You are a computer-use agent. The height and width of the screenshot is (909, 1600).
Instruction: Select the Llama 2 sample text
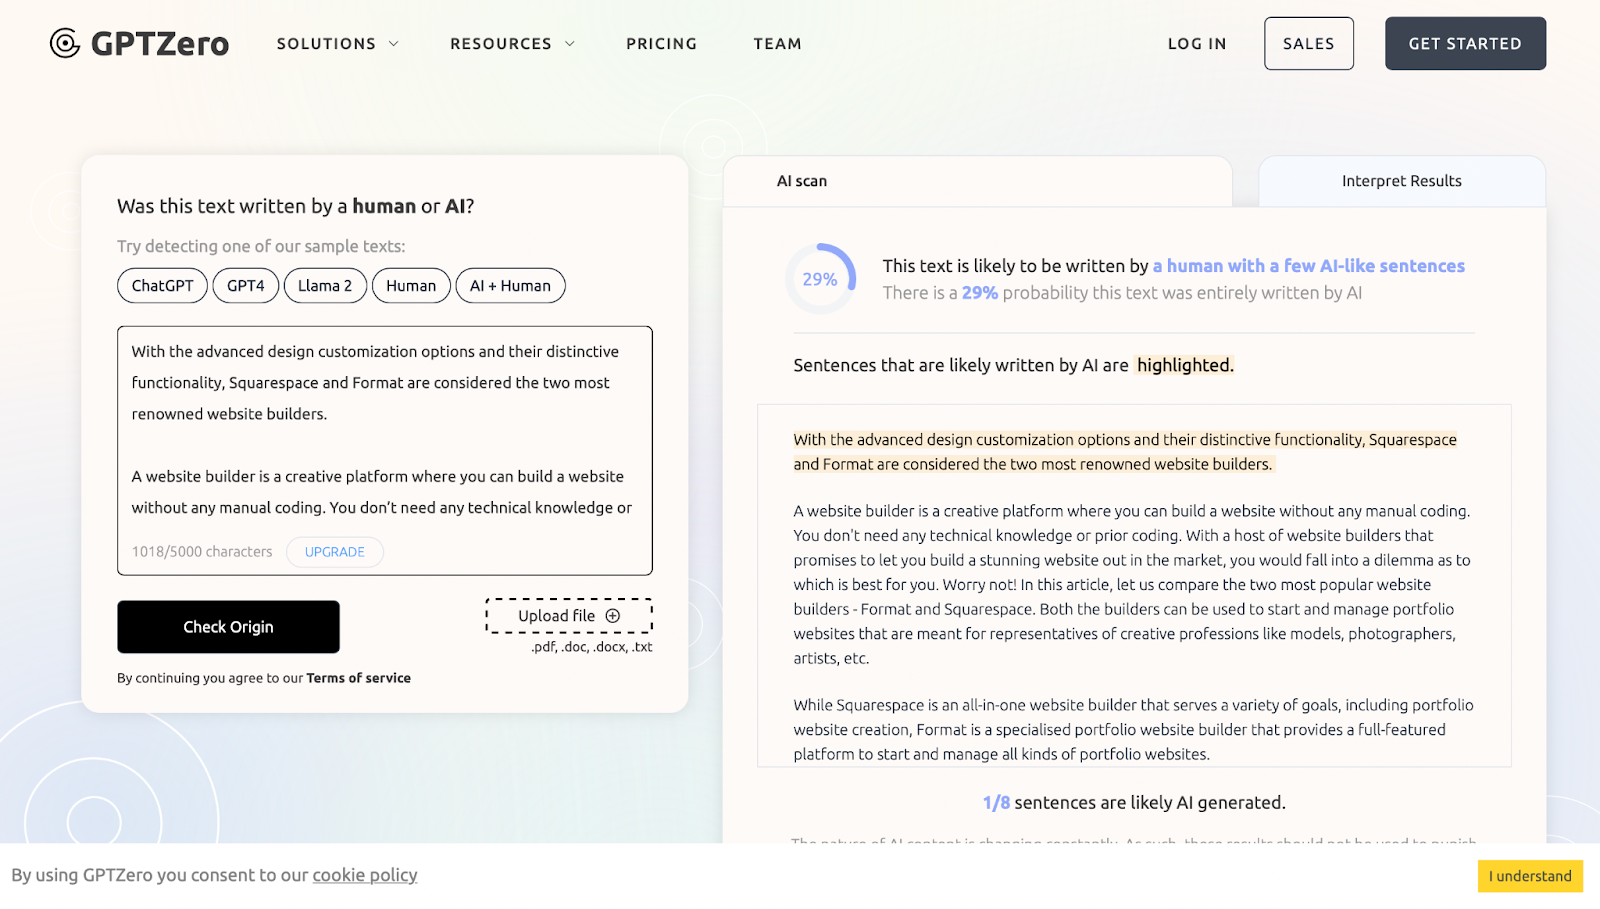(x=325, y=286)
